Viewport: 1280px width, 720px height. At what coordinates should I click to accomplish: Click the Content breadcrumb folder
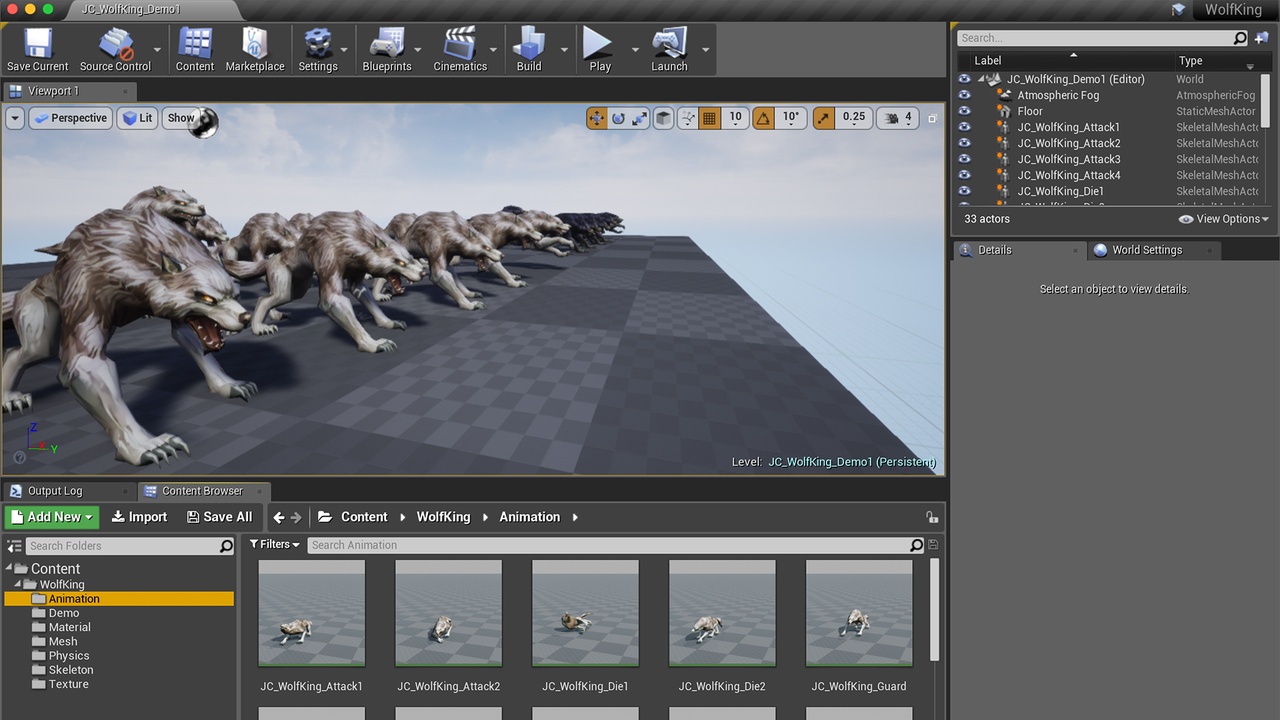[x=364, y=517]
